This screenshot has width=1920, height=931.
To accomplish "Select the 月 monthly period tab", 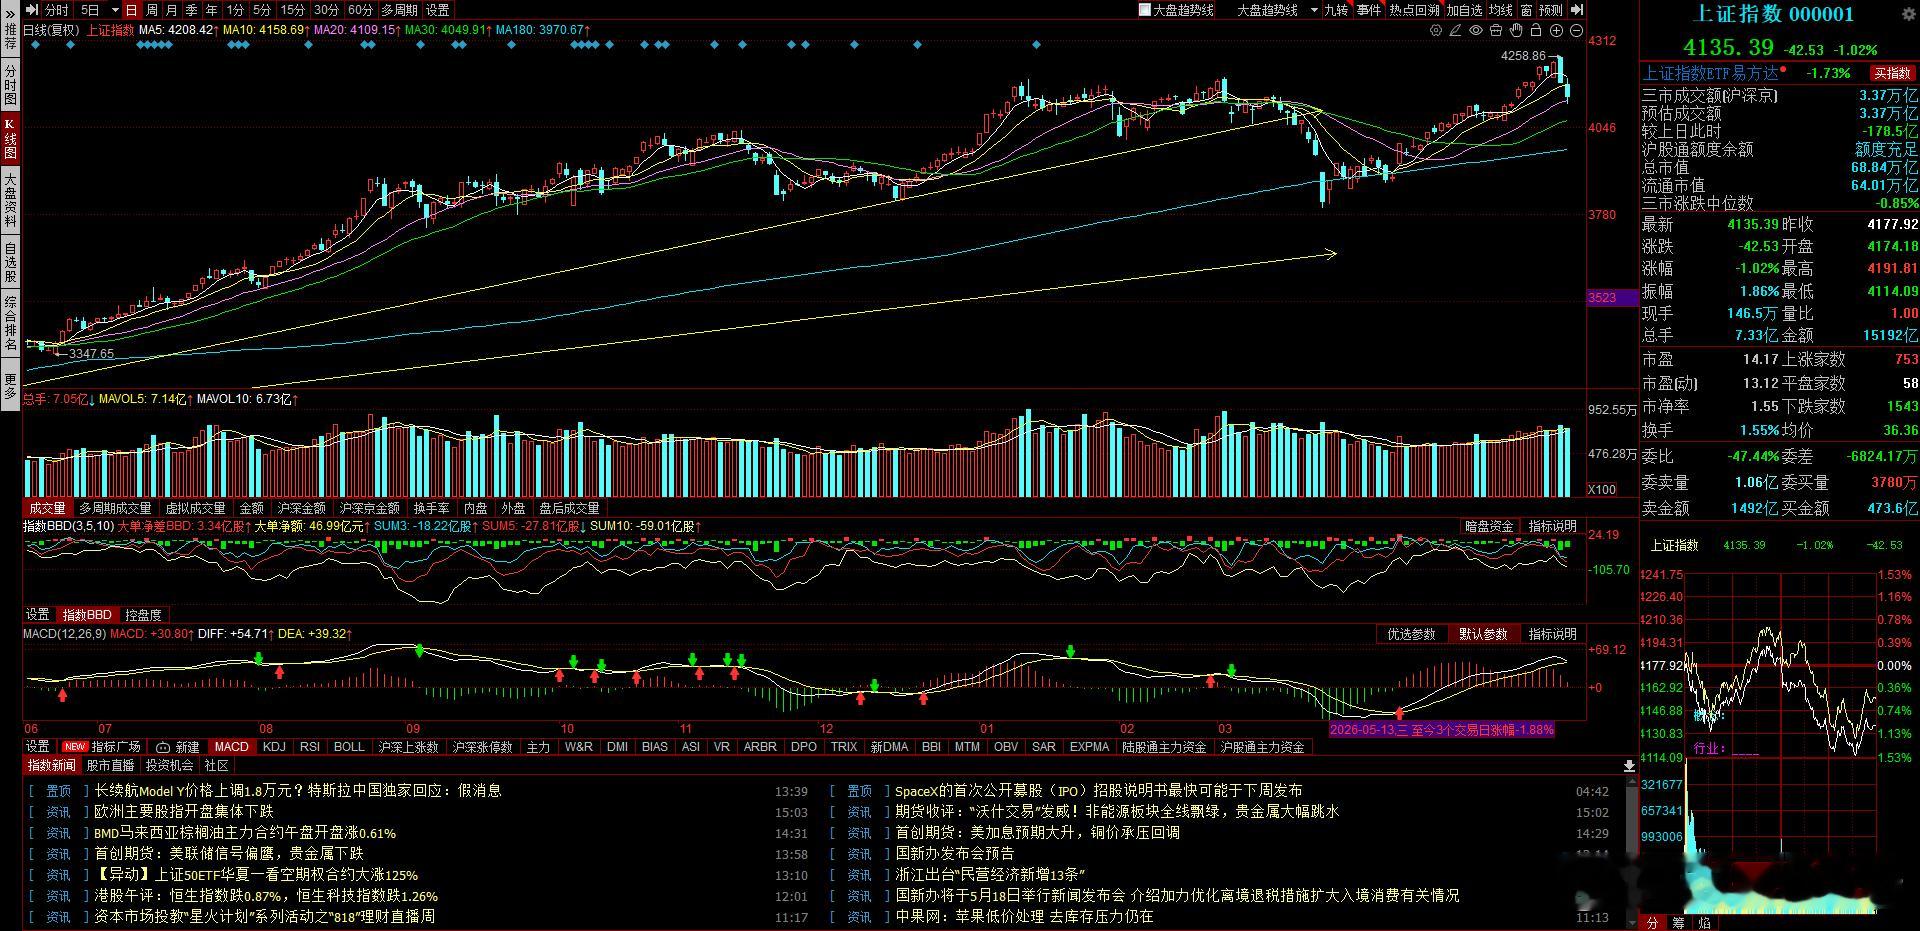I will 172,10.
